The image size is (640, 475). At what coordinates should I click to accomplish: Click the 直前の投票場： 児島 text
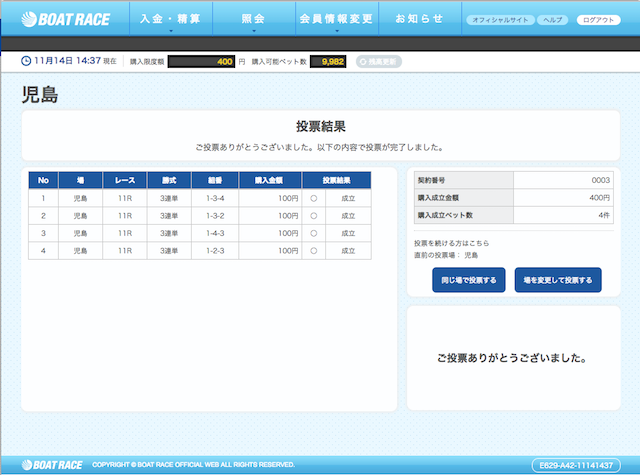[446, 255]
